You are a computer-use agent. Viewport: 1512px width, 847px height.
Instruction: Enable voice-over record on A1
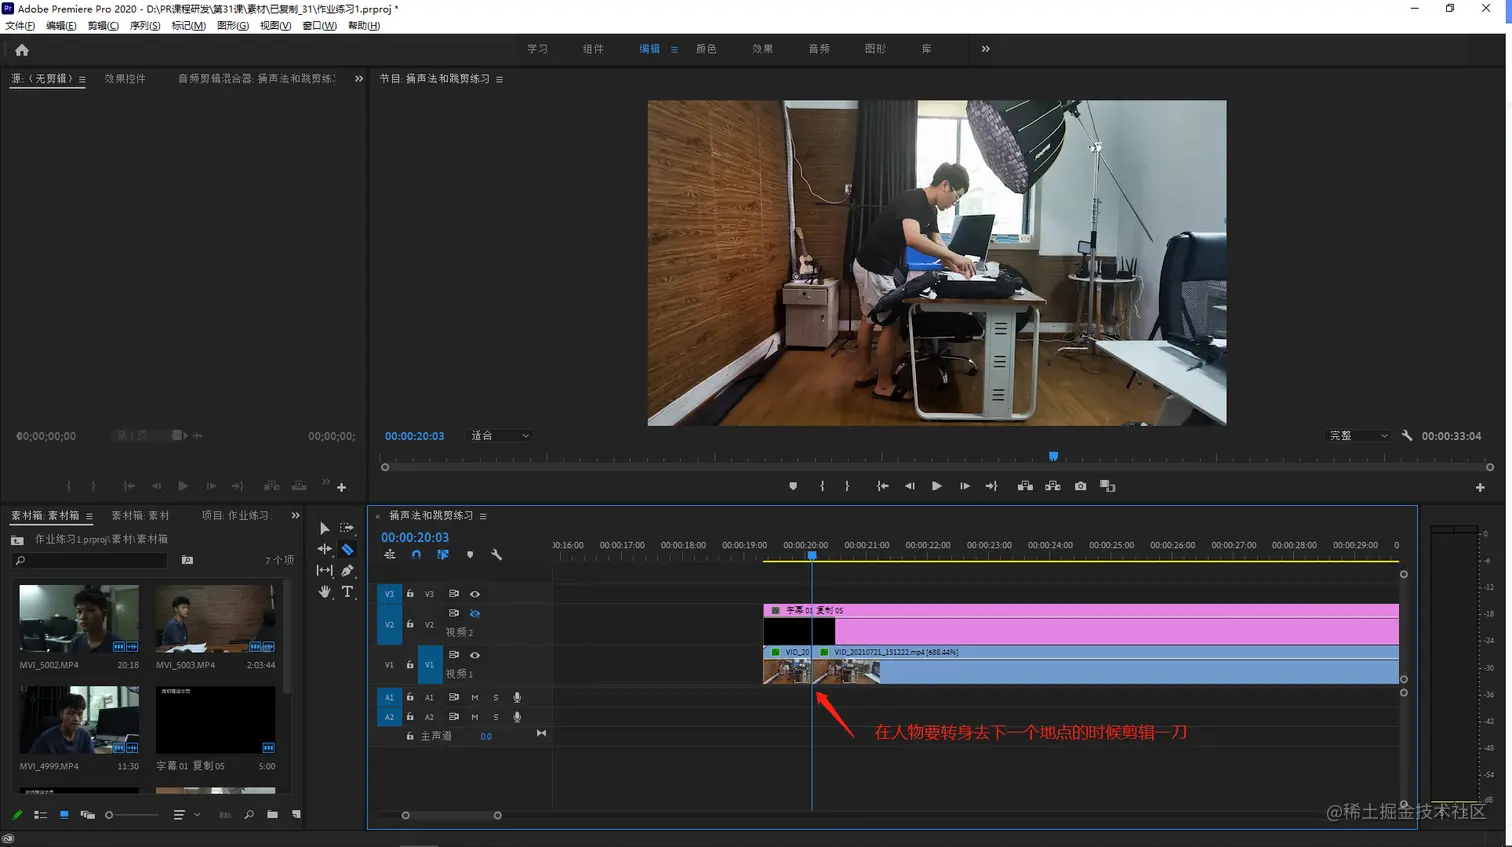(517, 698)
